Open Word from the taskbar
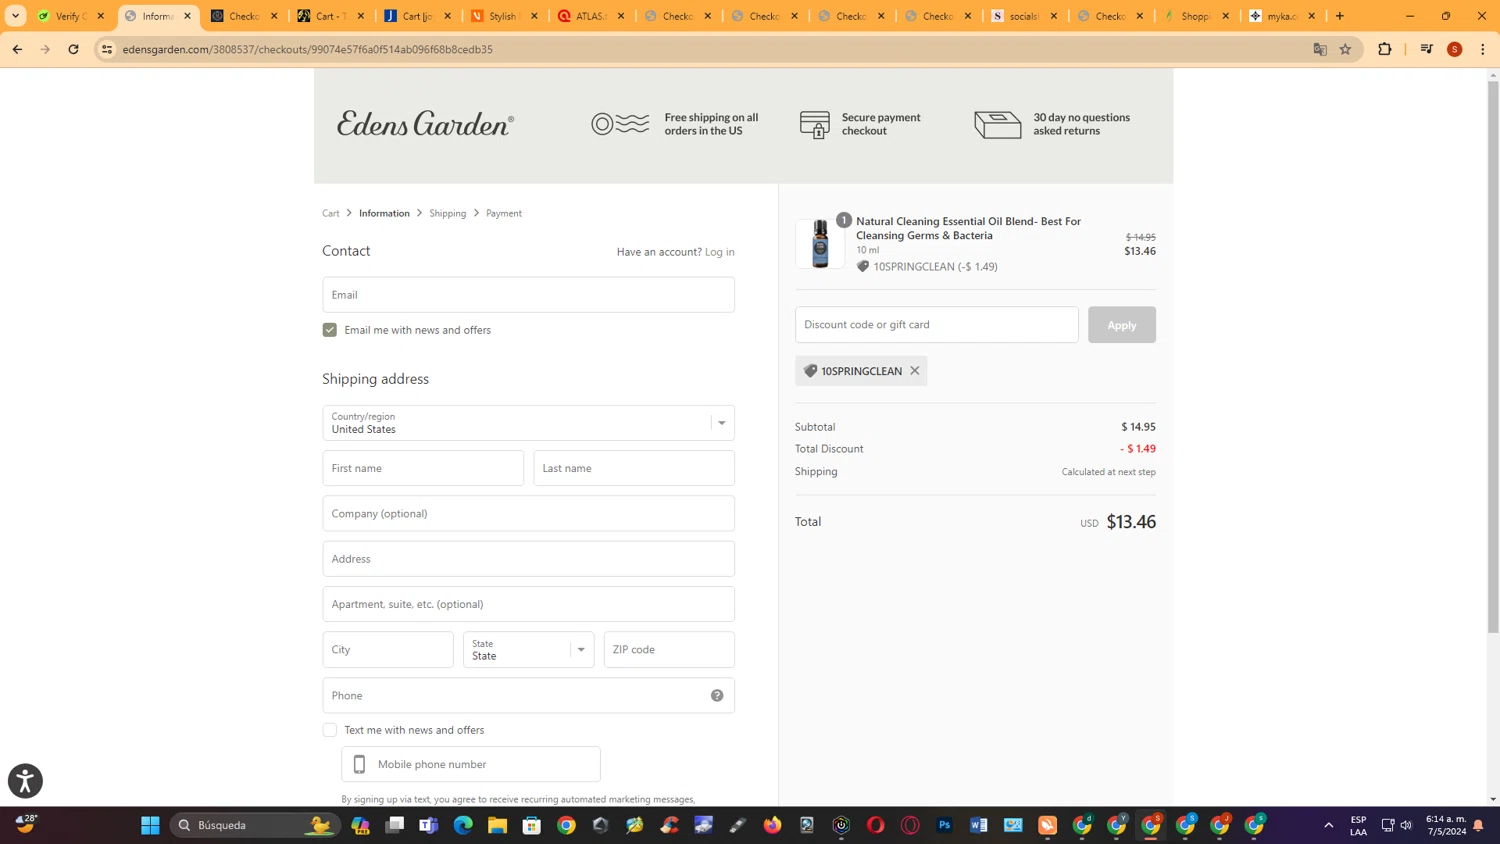1500x844 pixels. point(979,825)
